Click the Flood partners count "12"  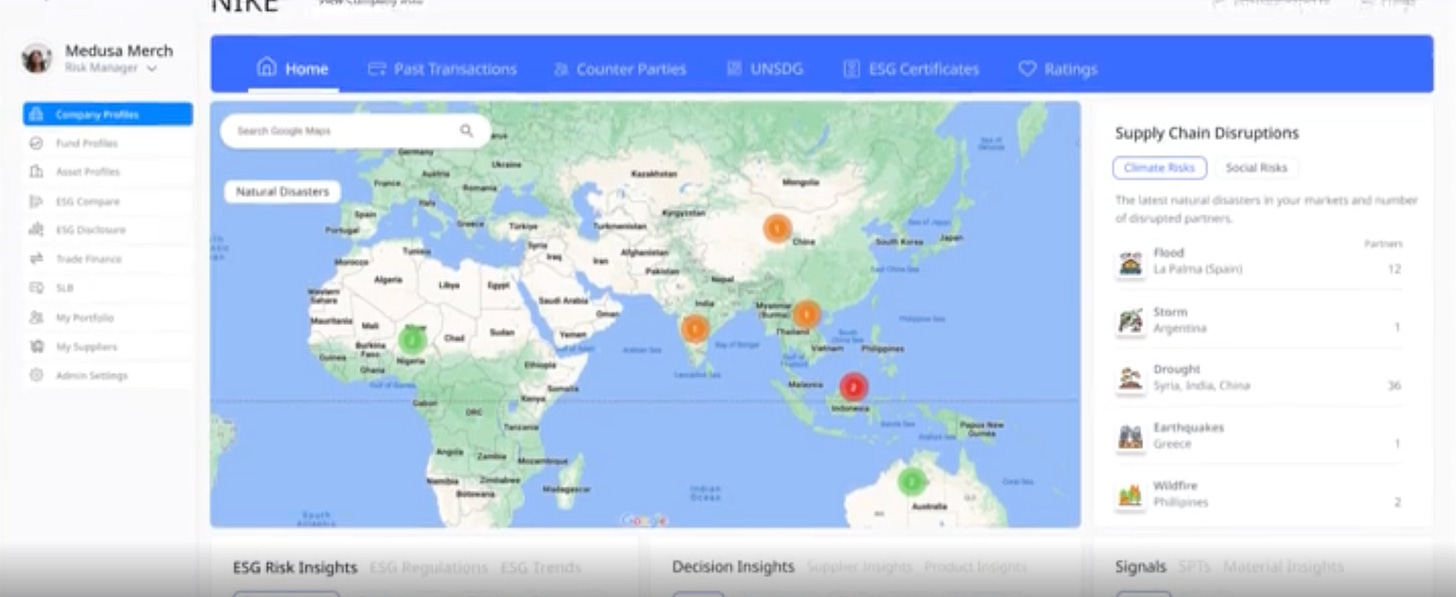(1394, 269)
